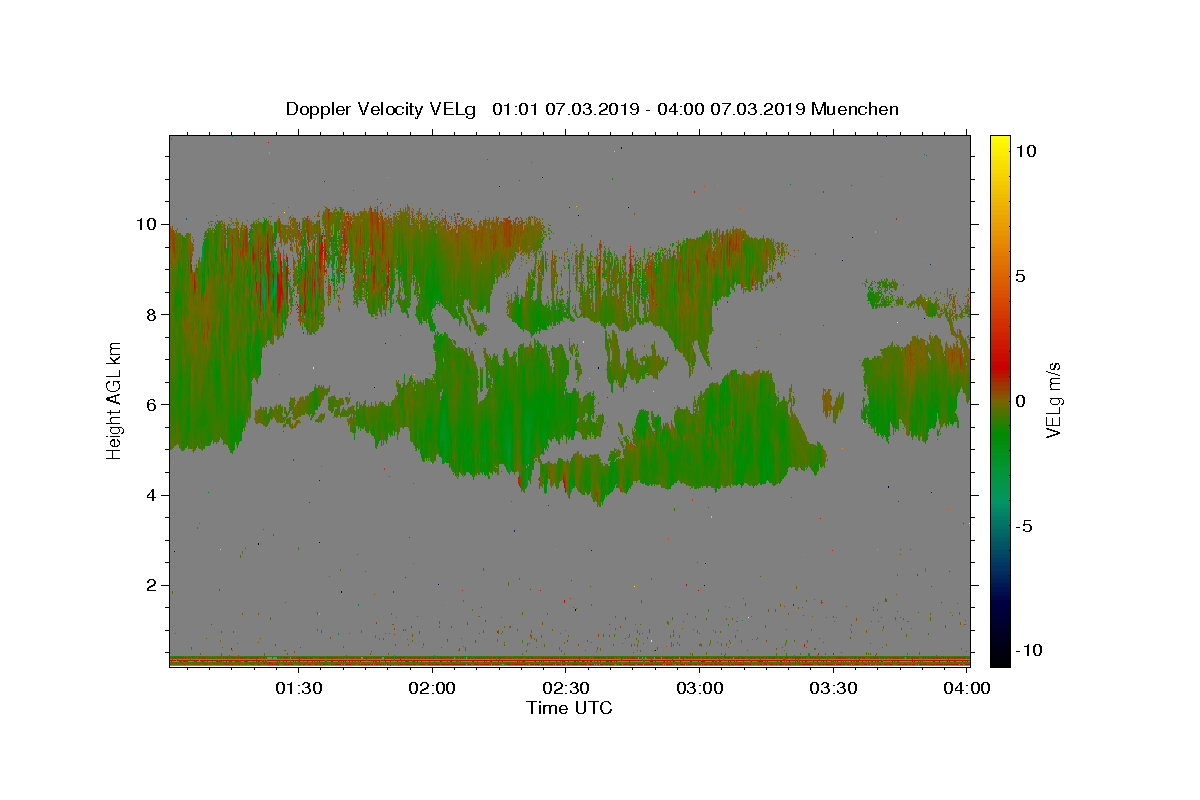Click the 03:00 time tick label
This screenshot has height=800, width=1200.
(700, 688)
